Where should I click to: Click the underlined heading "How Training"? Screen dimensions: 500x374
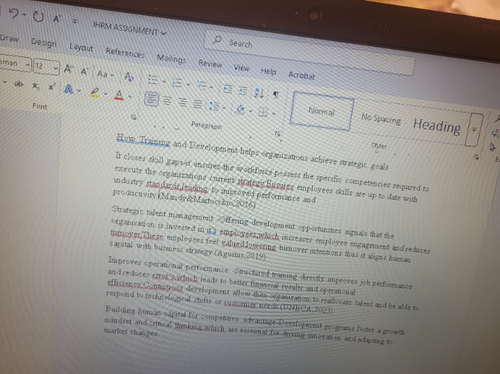pos(143,140)
